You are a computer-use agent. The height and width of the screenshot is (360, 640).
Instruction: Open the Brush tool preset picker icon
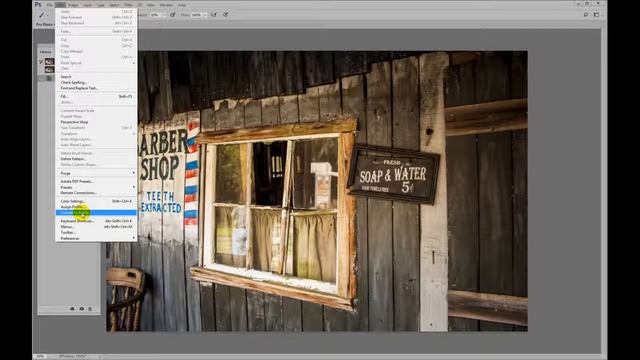pos(42,15)
